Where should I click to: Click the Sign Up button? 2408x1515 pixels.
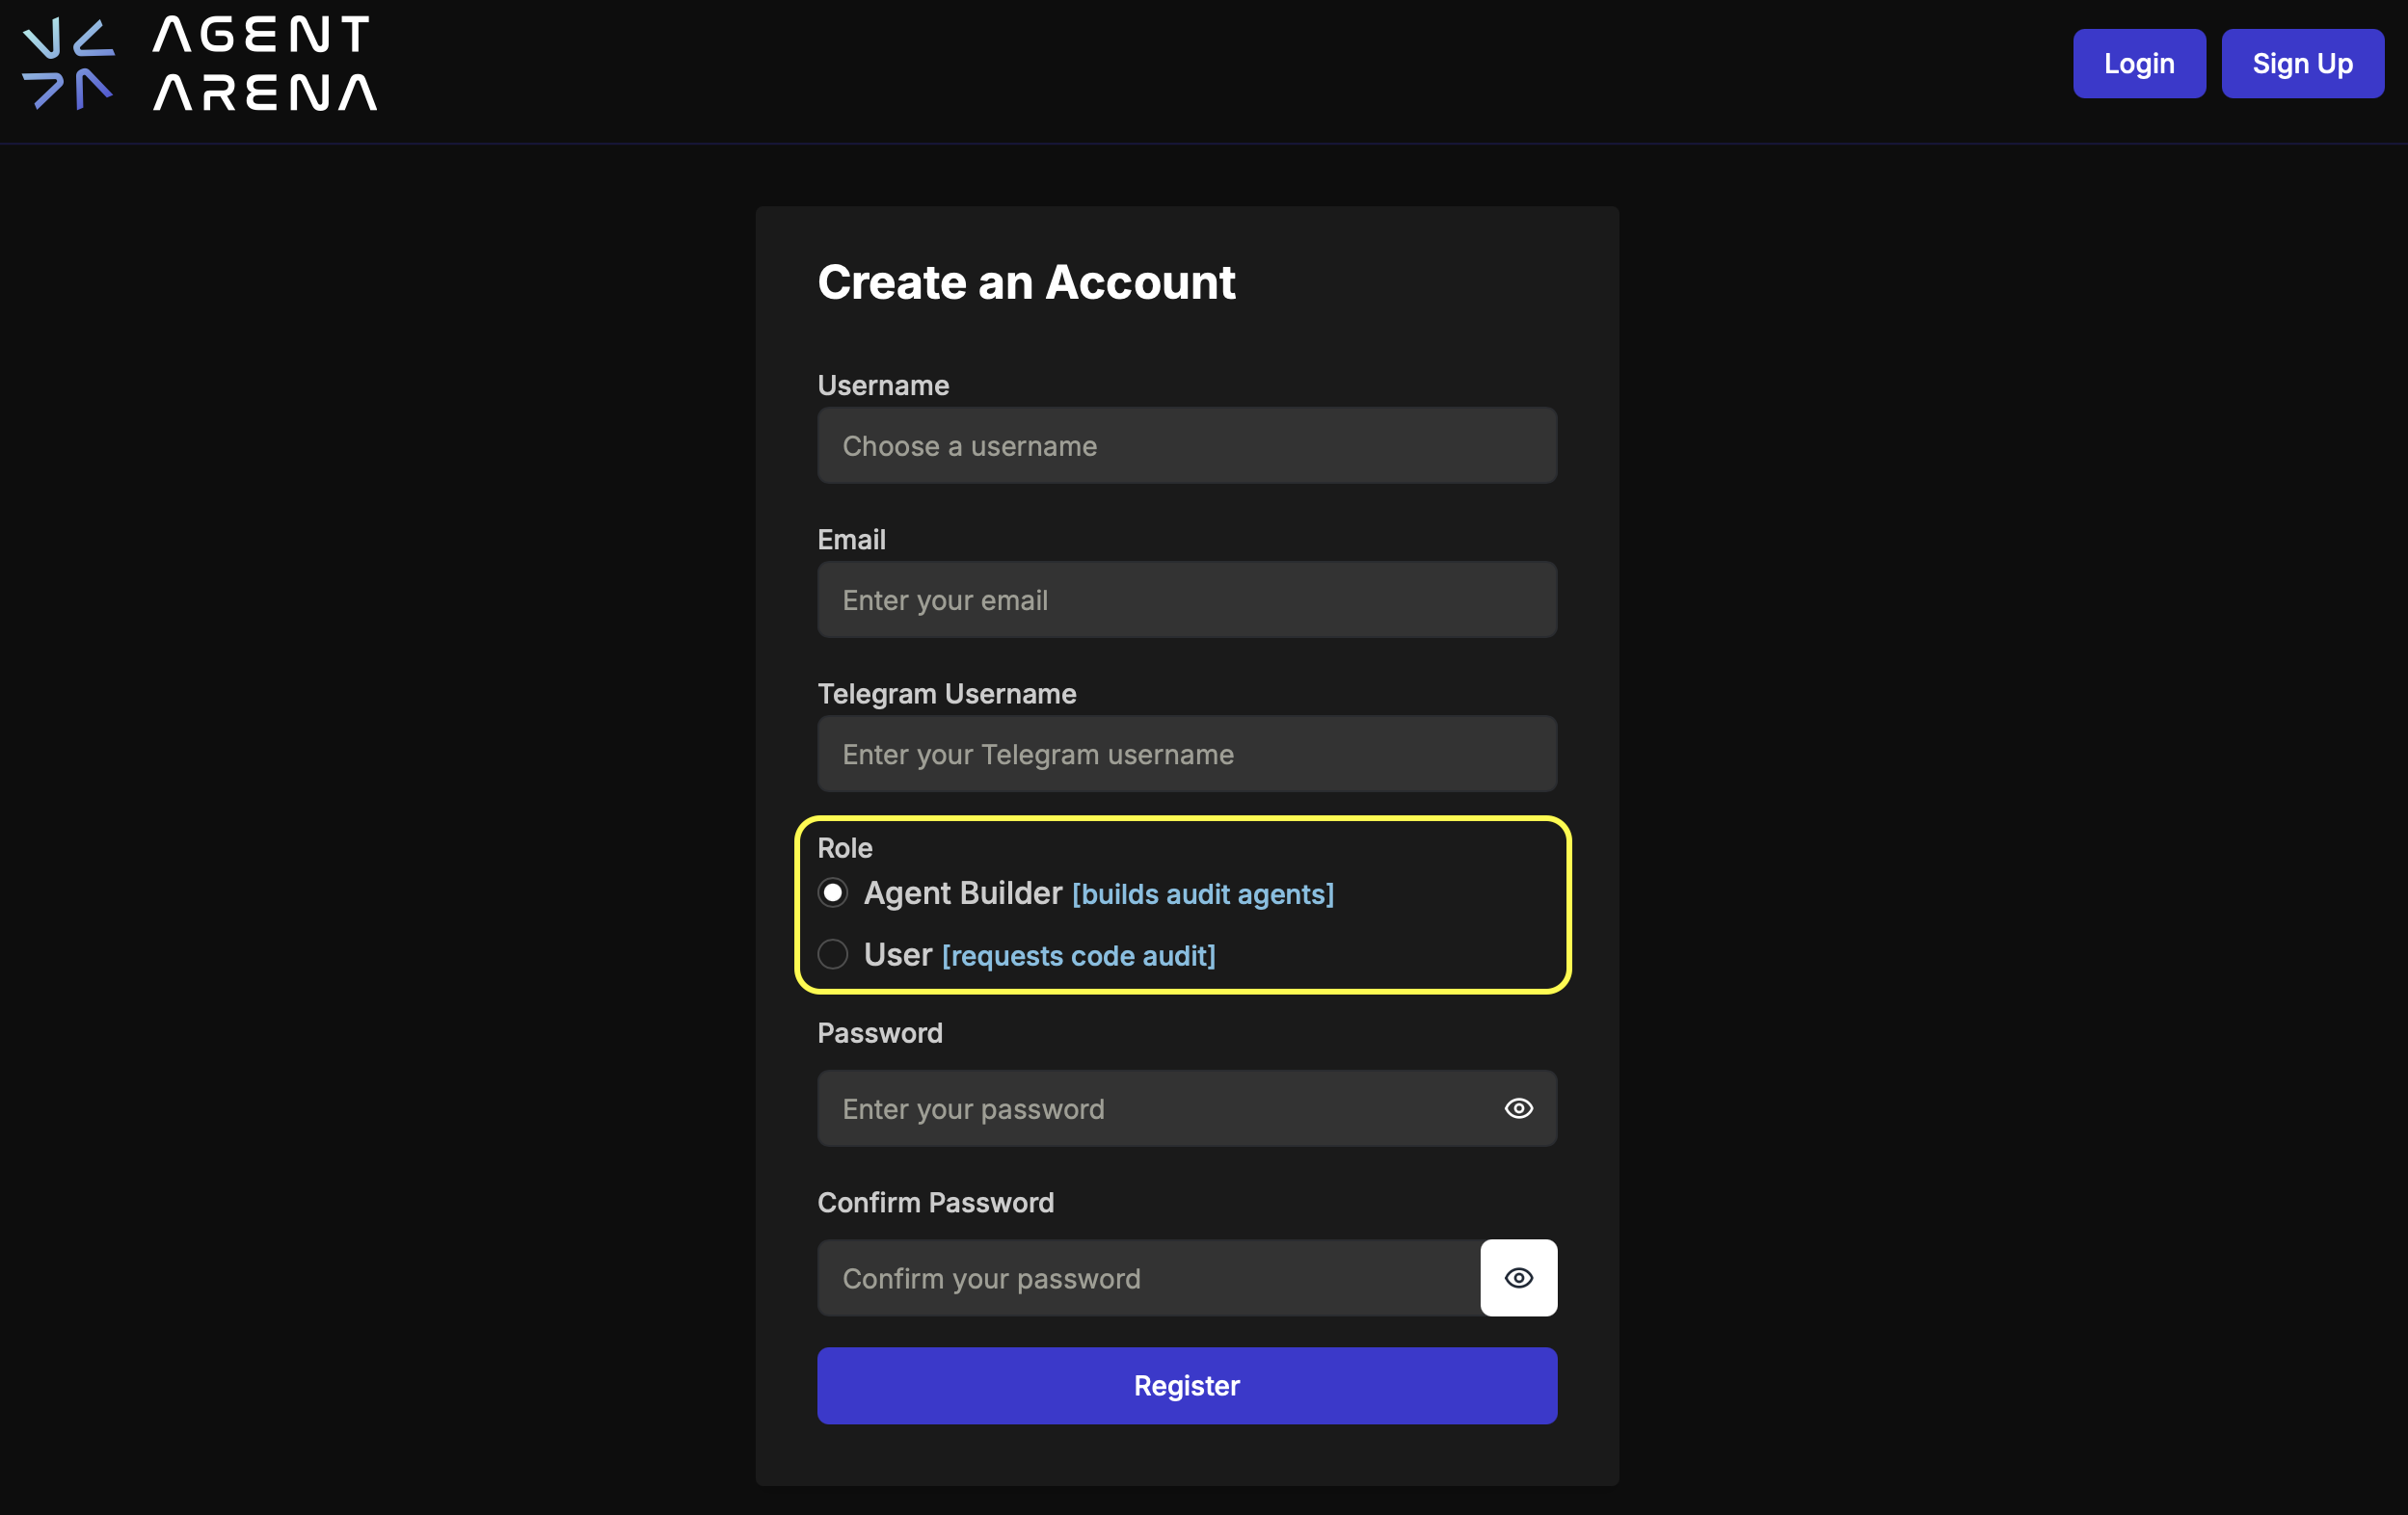2302,63
